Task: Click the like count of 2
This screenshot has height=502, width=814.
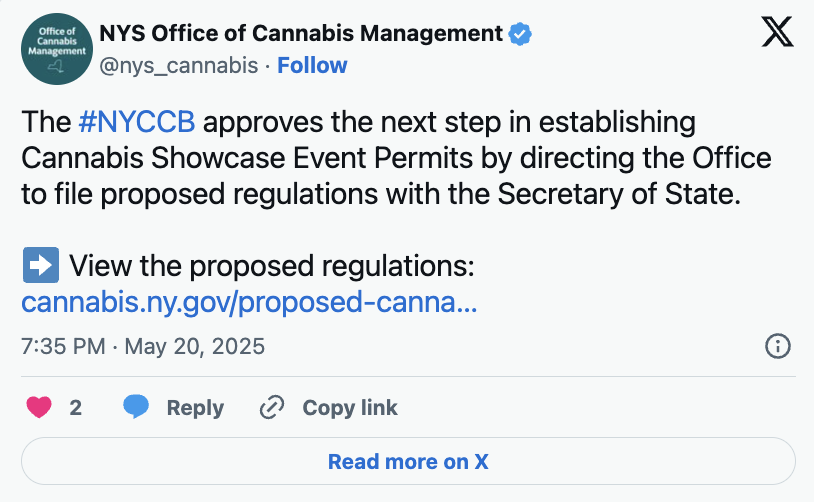Action: 76,408
